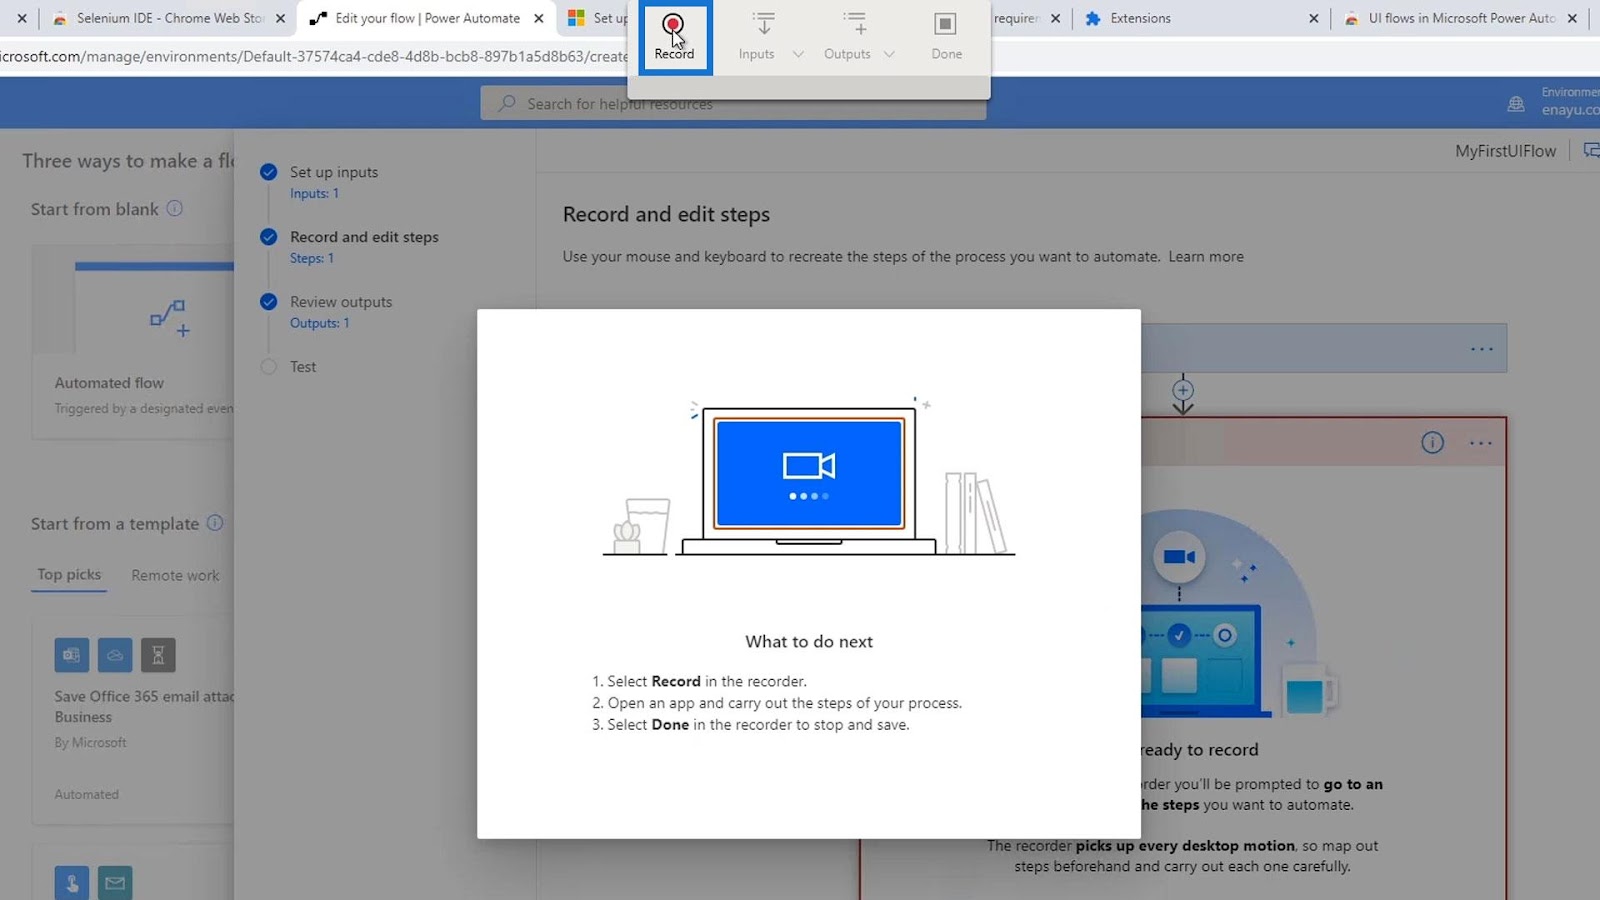
Task: Click the info icon beside Start from blank
Action: [175, 208]
